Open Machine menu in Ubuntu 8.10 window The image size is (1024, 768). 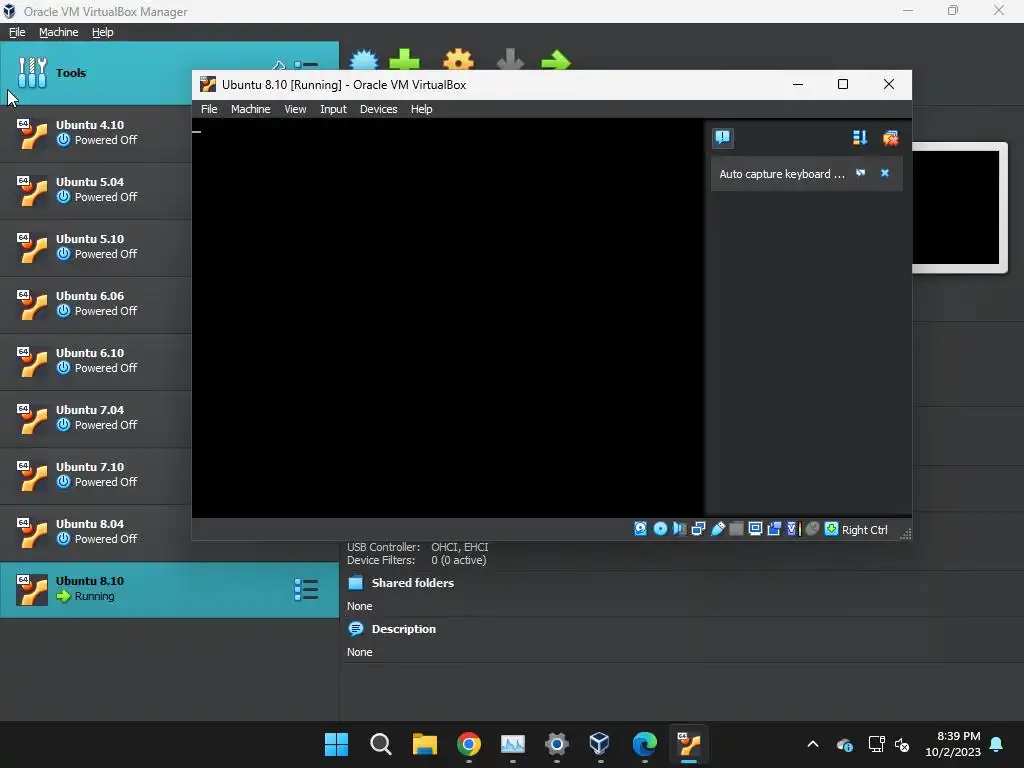click(x=250, y=109)
